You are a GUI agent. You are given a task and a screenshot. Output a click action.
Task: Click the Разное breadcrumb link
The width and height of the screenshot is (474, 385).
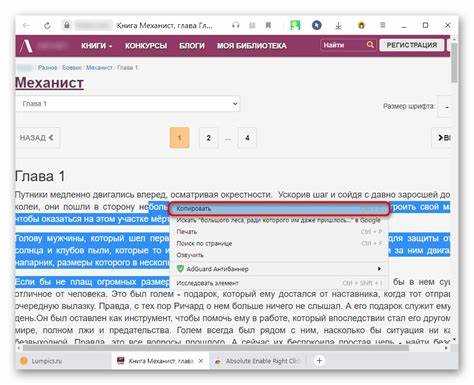click(47, 68)
